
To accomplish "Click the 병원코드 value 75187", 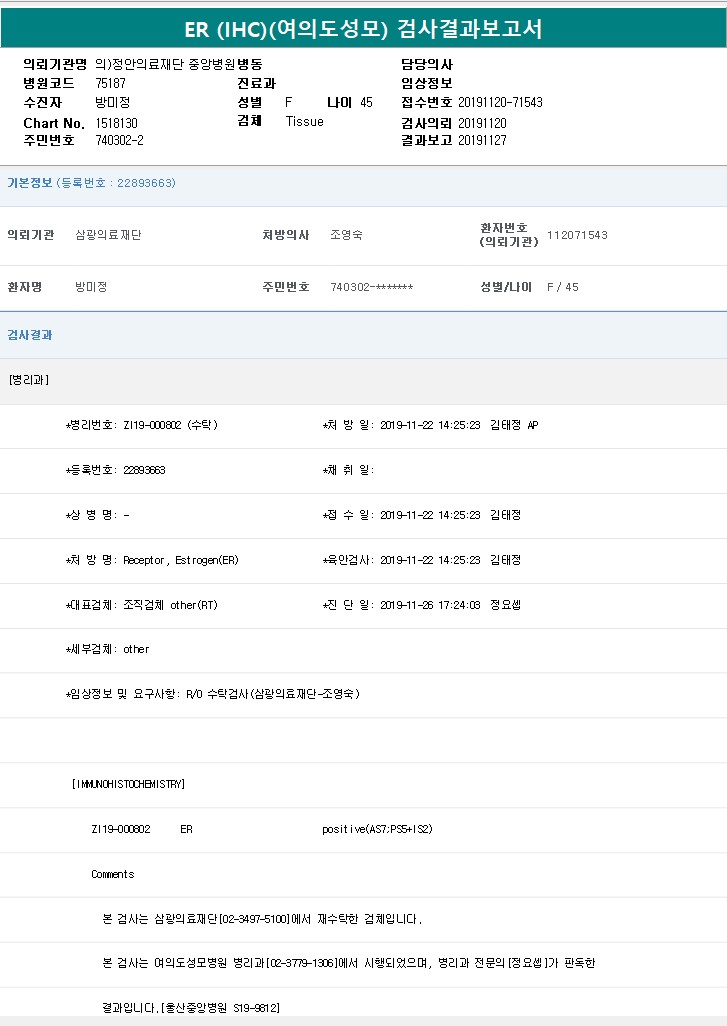I will (110, 83).
